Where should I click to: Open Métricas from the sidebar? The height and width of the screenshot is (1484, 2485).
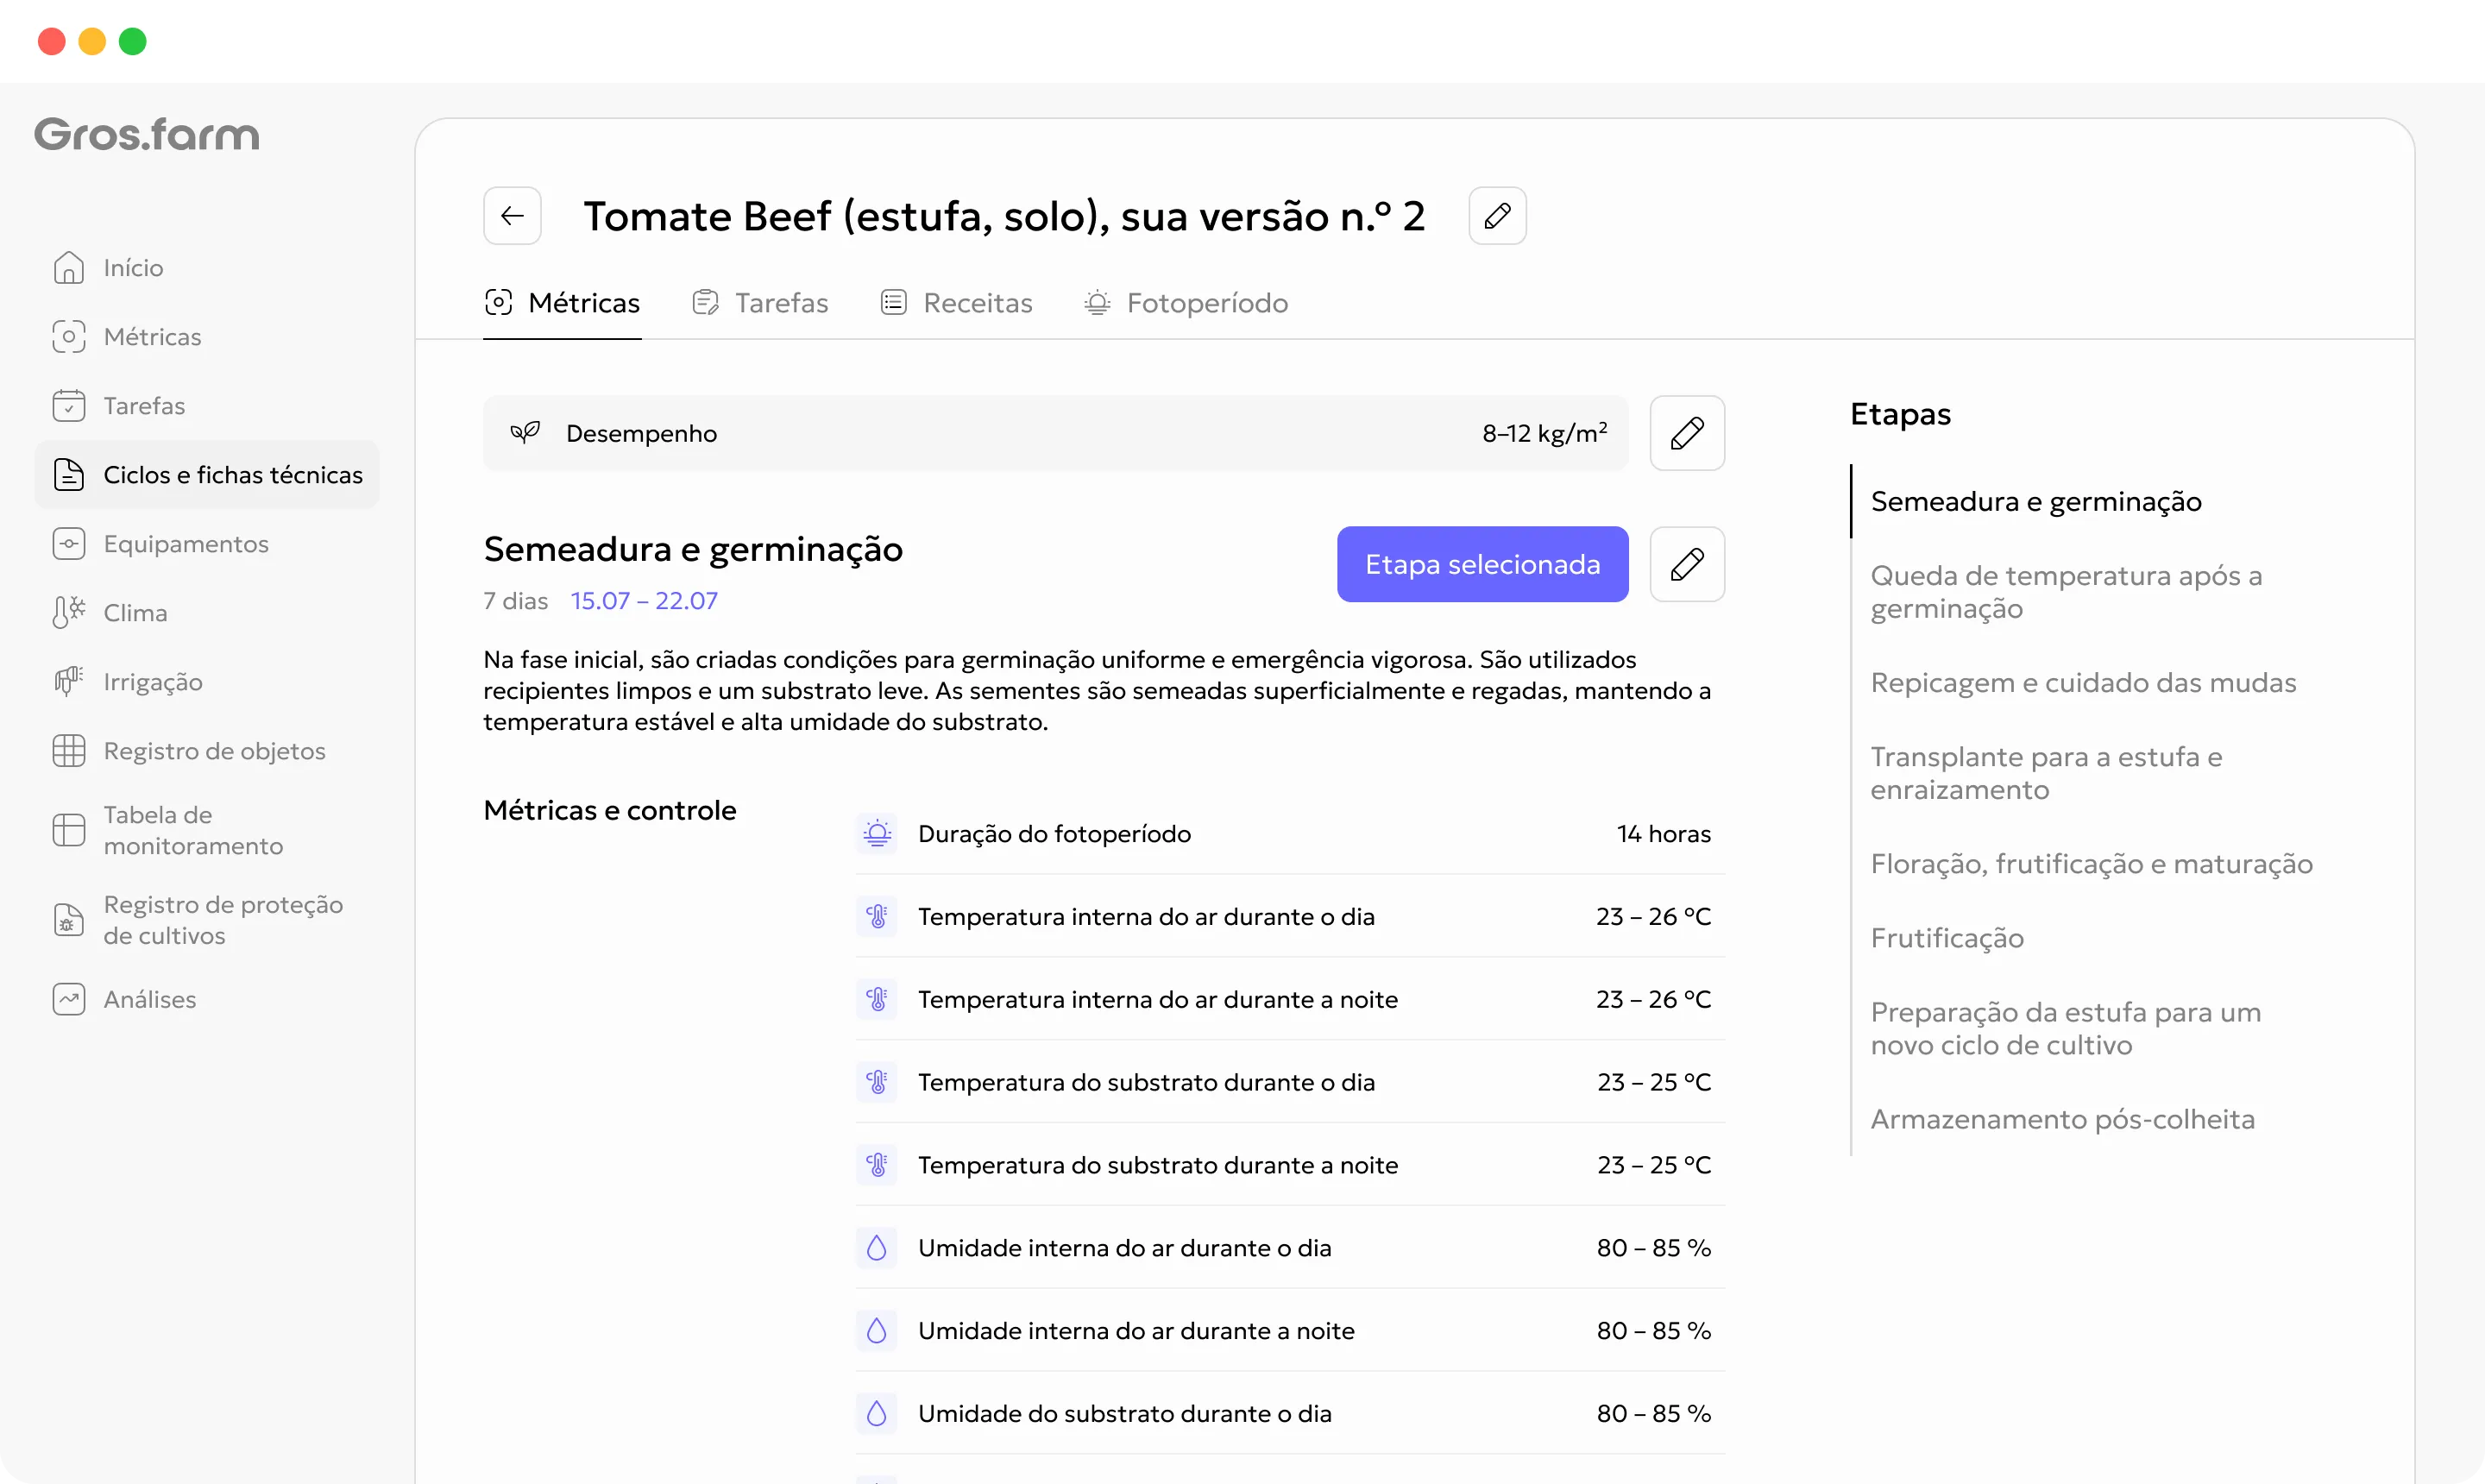[x=207, y=337]
